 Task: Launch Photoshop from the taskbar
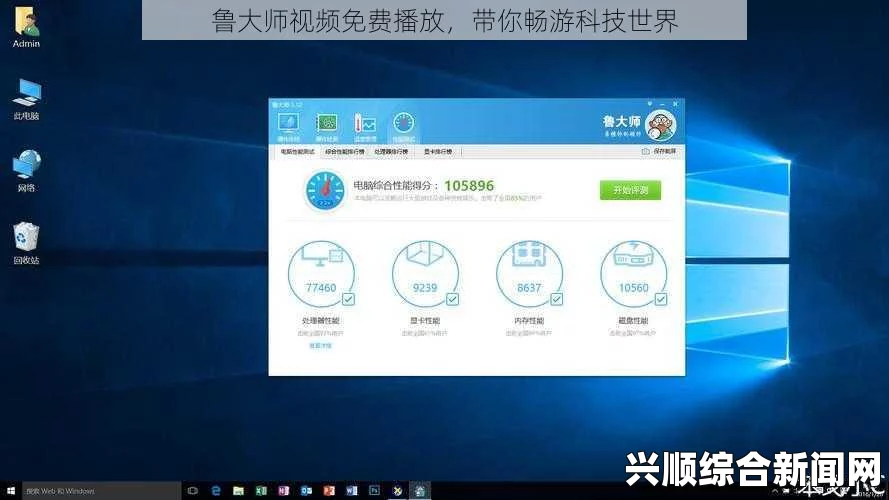point(374,491)
